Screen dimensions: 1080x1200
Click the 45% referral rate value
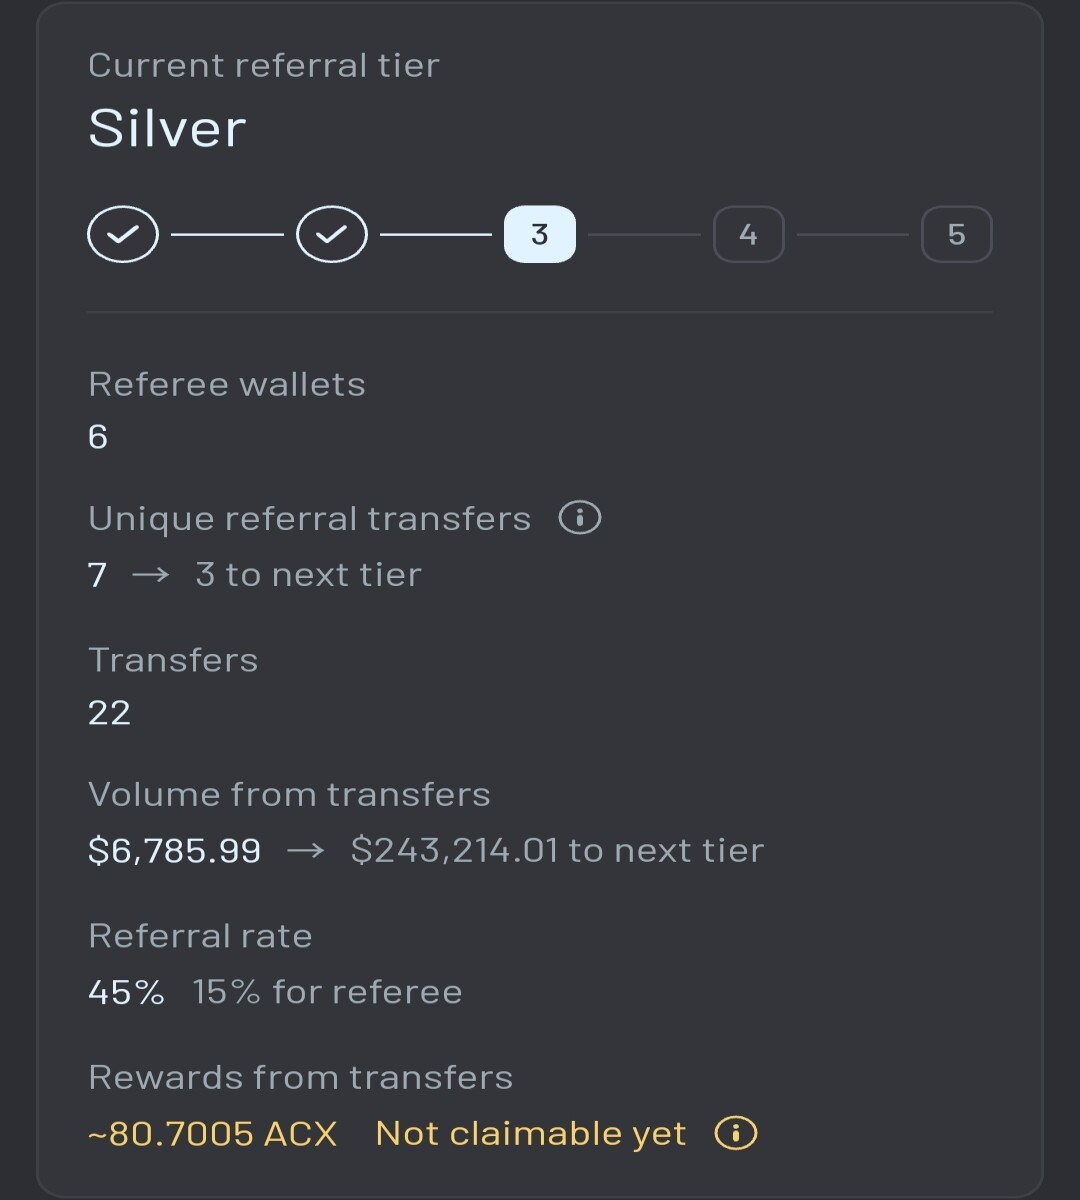pos(126,992)
